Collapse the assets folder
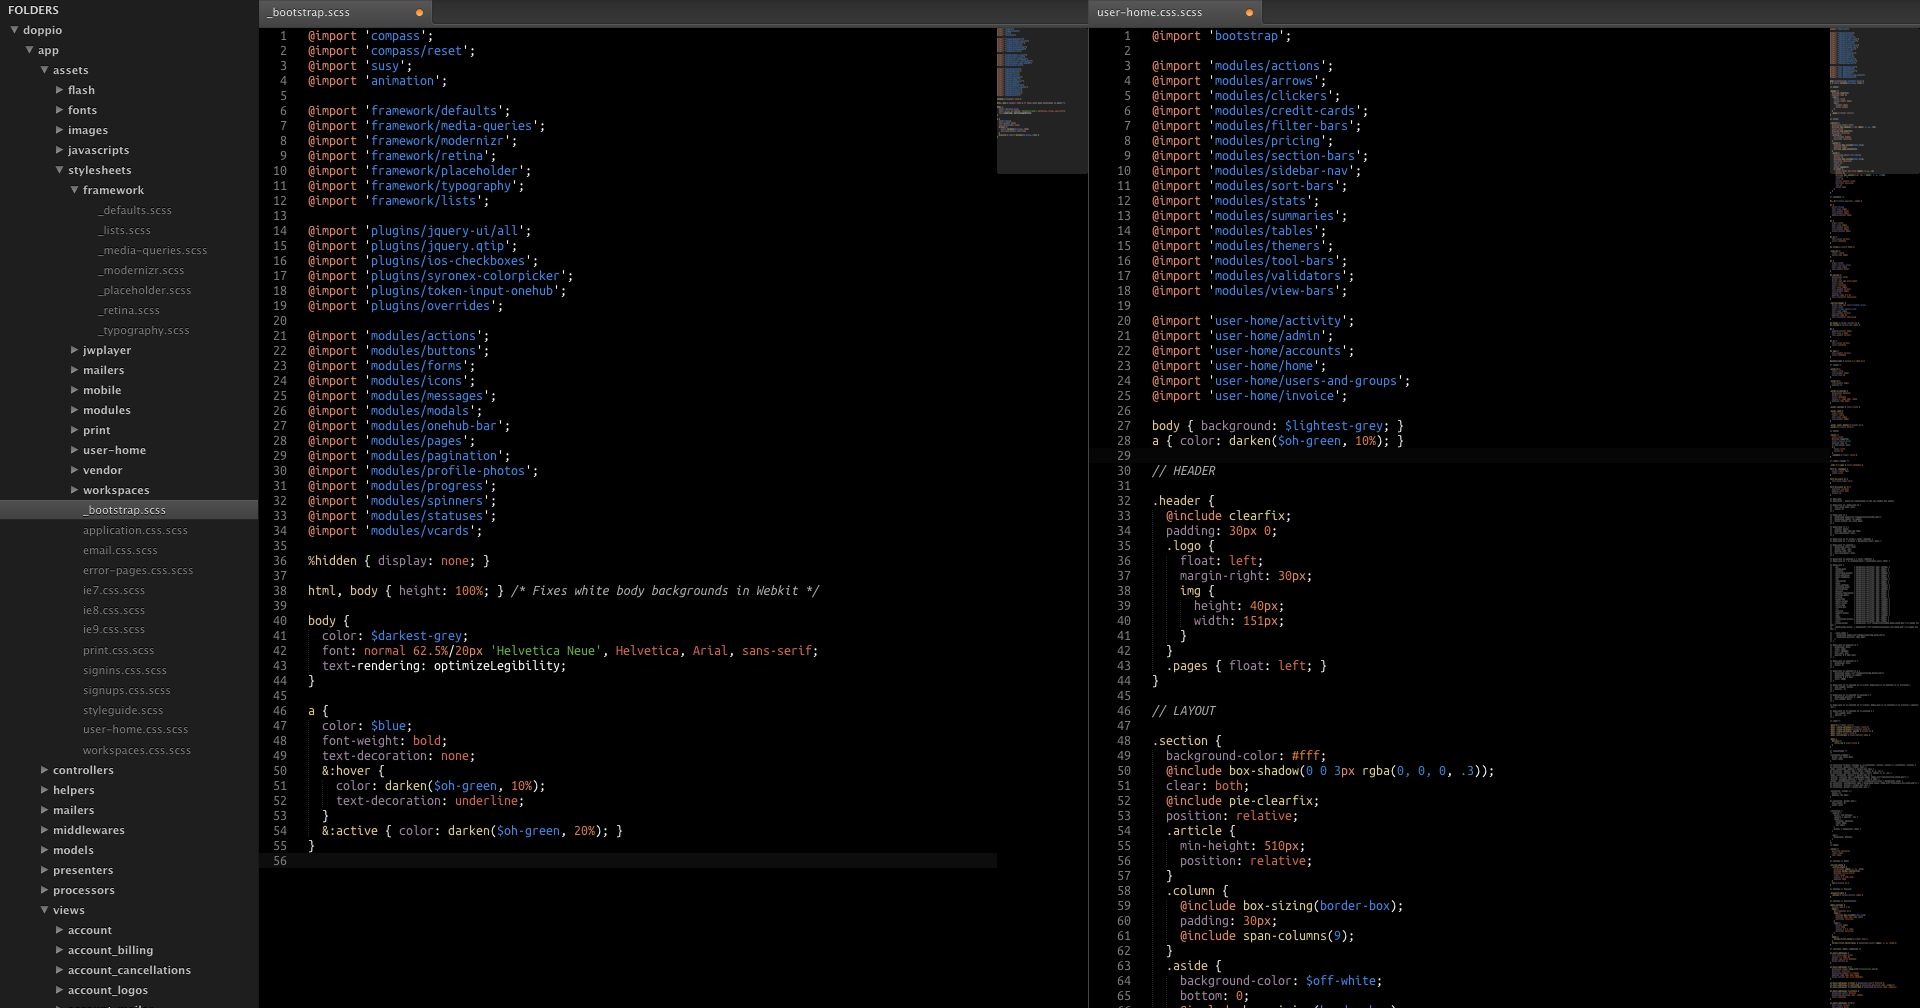Viewport: 1920px width, 1008px height. click(x=45, y=70)
